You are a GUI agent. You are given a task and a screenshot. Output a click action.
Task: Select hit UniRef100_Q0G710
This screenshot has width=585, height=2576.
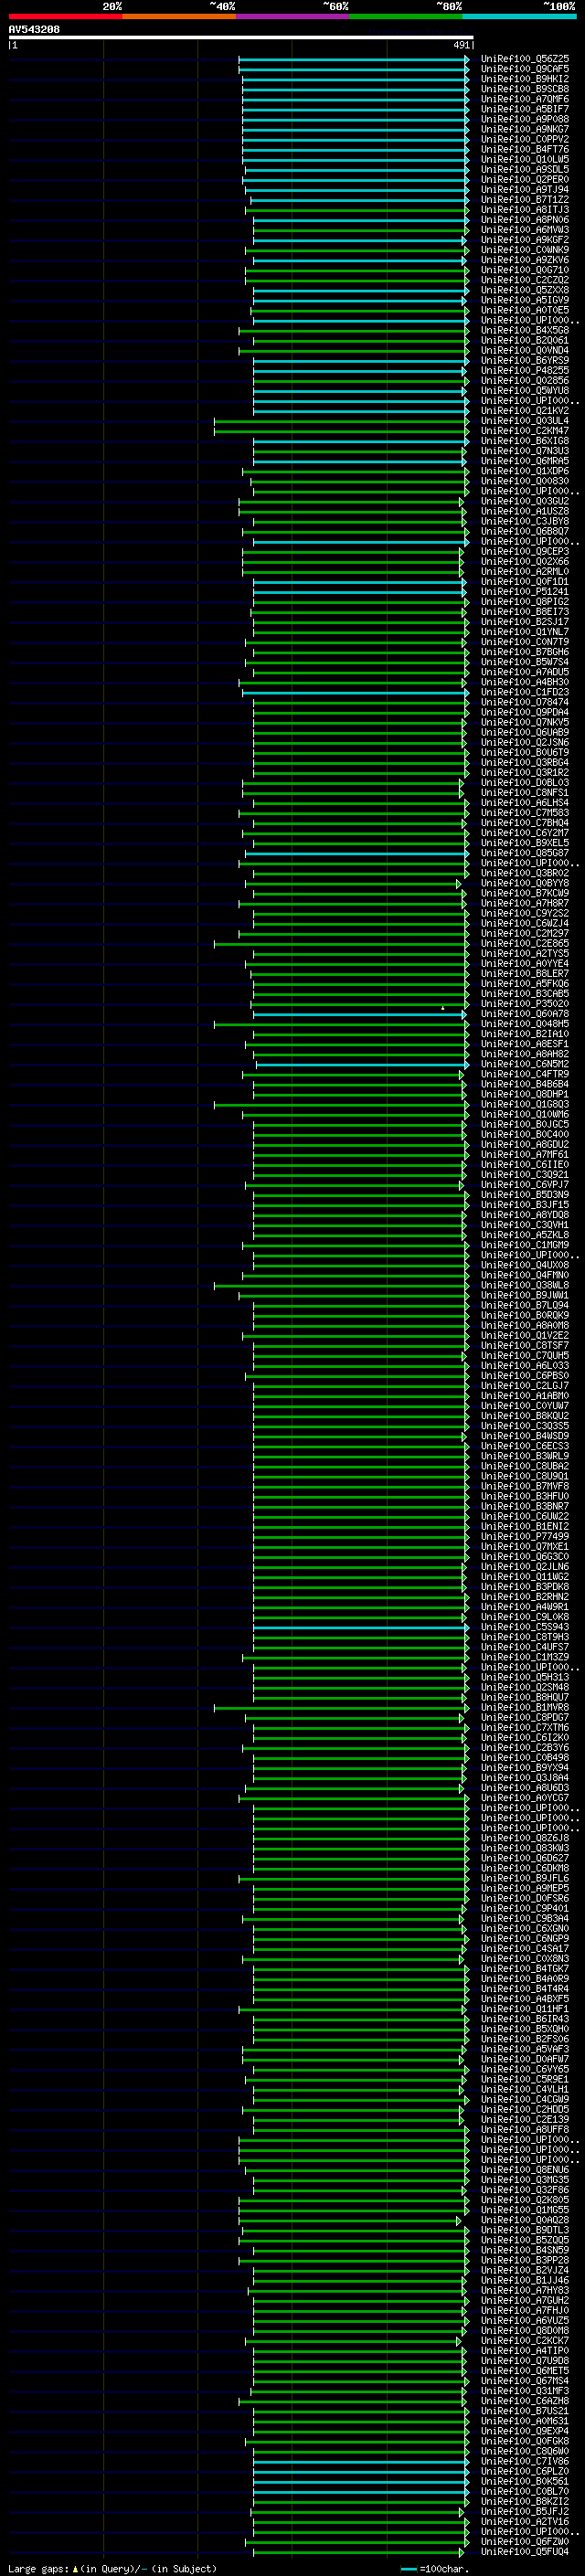click(x=525, y=270)
